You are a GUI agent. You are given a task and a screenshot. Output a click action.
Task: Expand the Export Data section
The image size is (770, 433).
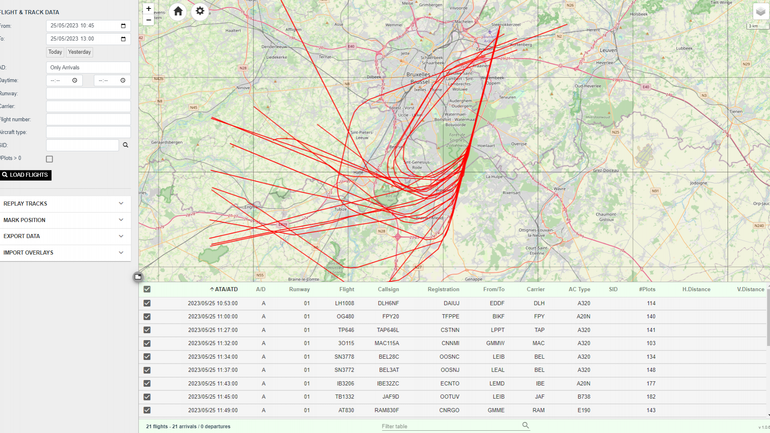tap(64, 237)
